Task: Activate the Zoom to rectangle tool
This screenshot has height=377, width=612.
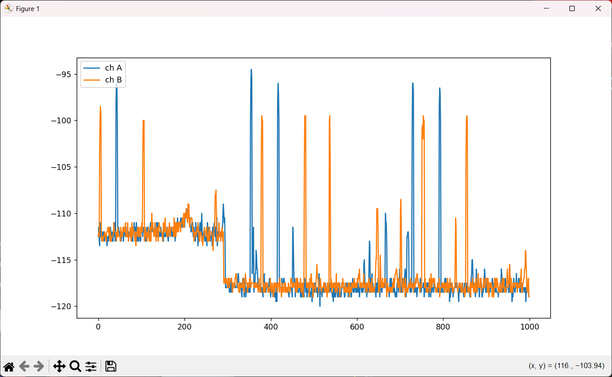Action: (75, 366)
